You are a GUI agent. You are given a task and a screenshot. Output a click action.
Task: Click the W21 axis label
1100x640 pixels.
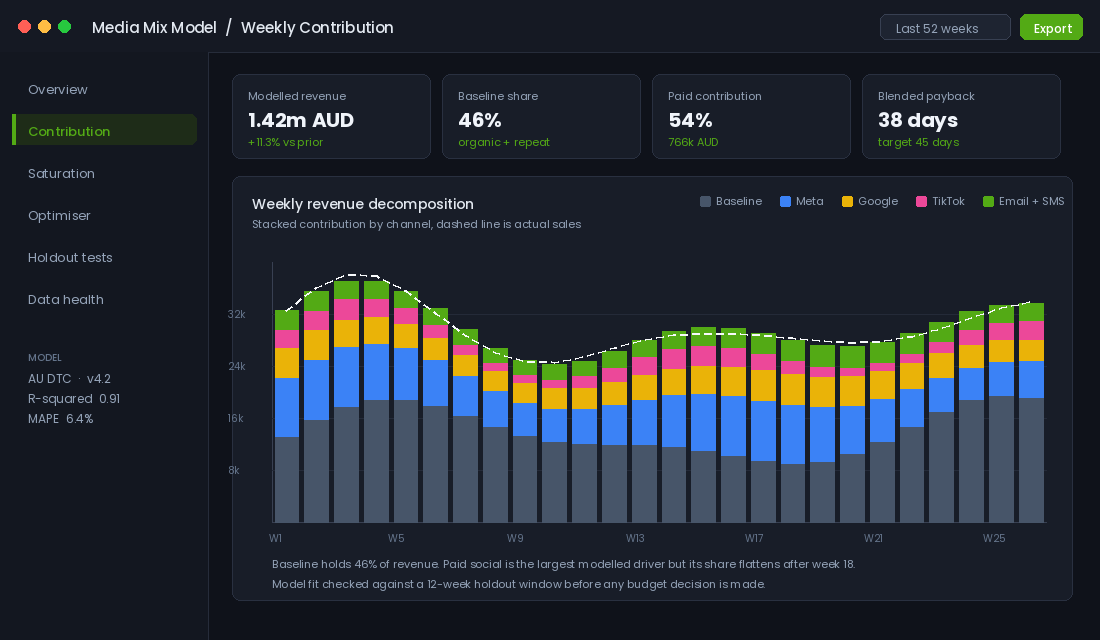click(873, 538)
